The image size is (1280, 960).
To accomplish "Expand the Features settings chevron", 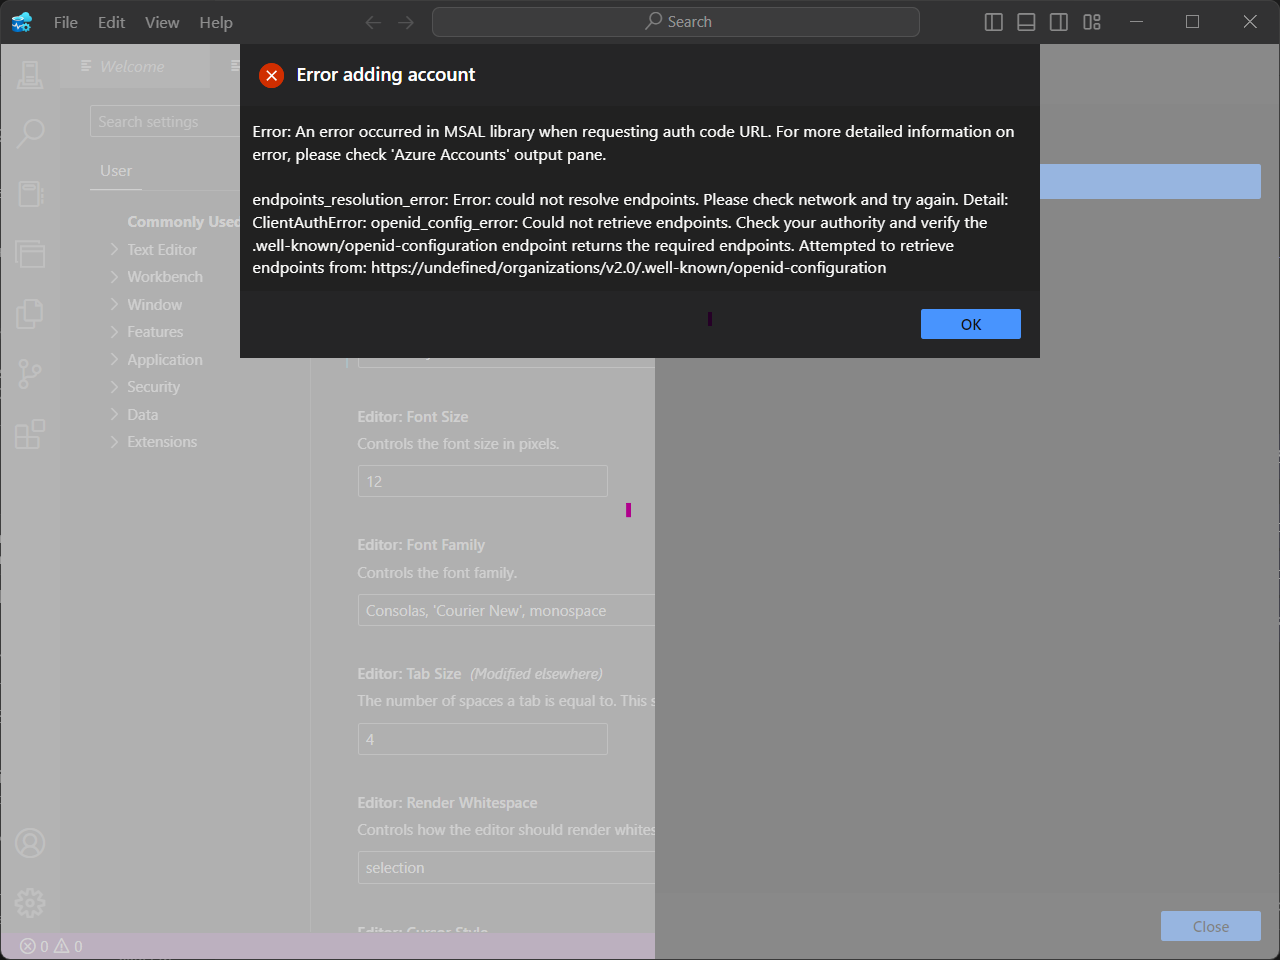I will pos(115,332).
